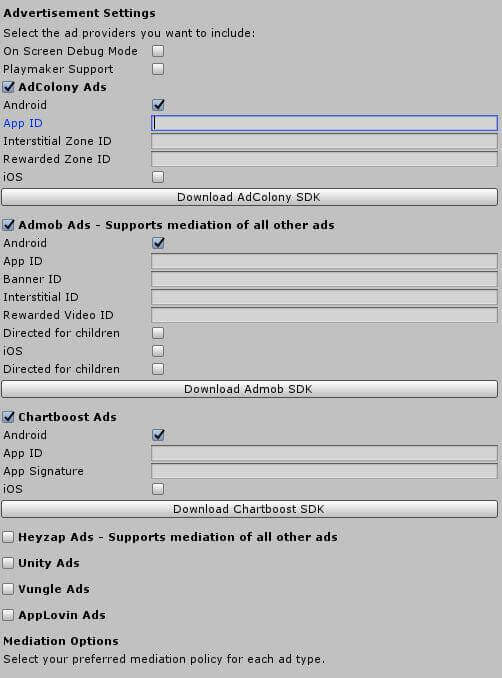Enable On Screen Debug Mode checkbox
The height and width of the screenshot is (678, 502).
point(158,51)
